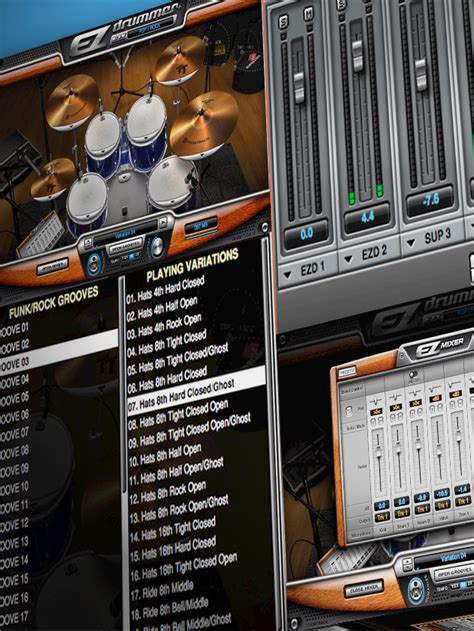Click the Open Grooves button beside Close Mixer
The width and height of the screenshot is (474, 631).
[x=453, y=572]
